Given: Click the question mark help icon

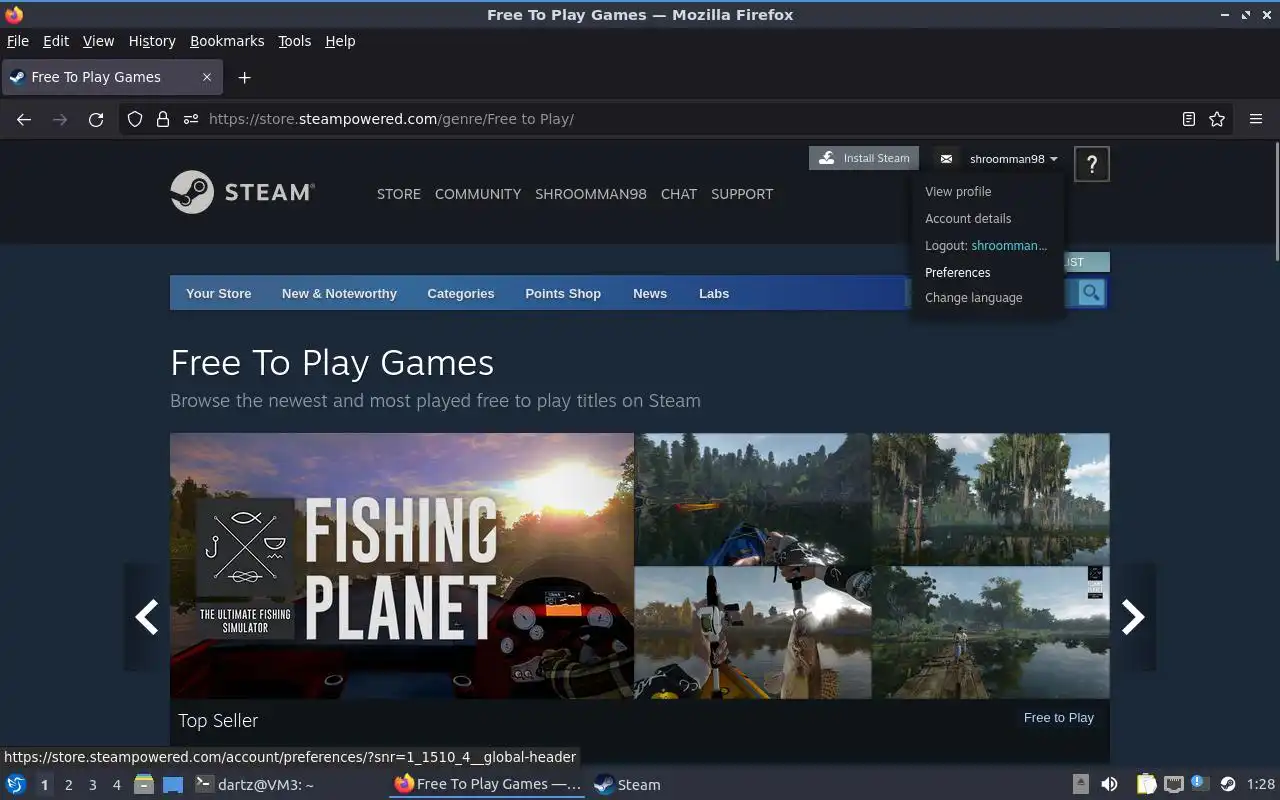Looking at the screenshot, I should pos(1091,164).
